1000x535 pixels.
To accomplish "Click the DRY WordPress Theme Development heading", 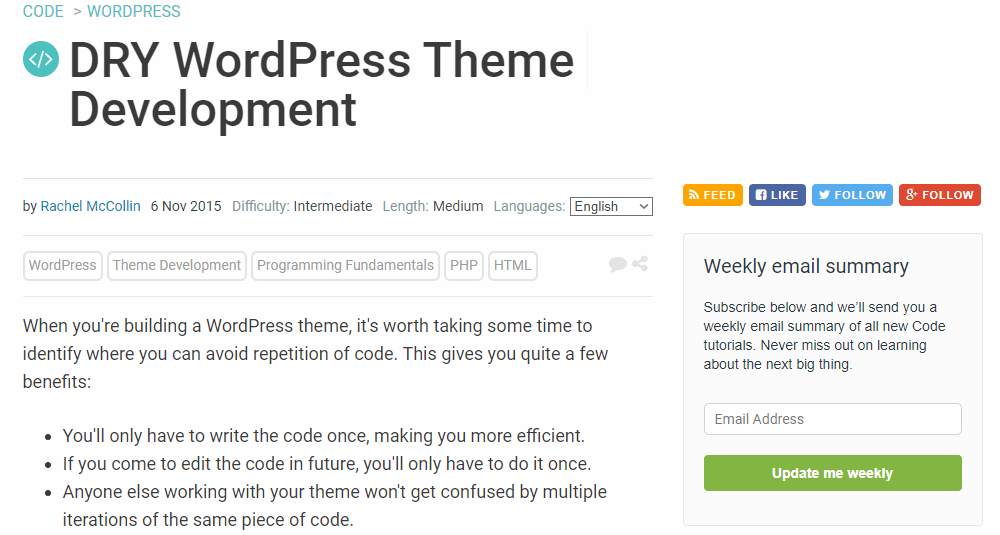I will click(x=320, y=85).
